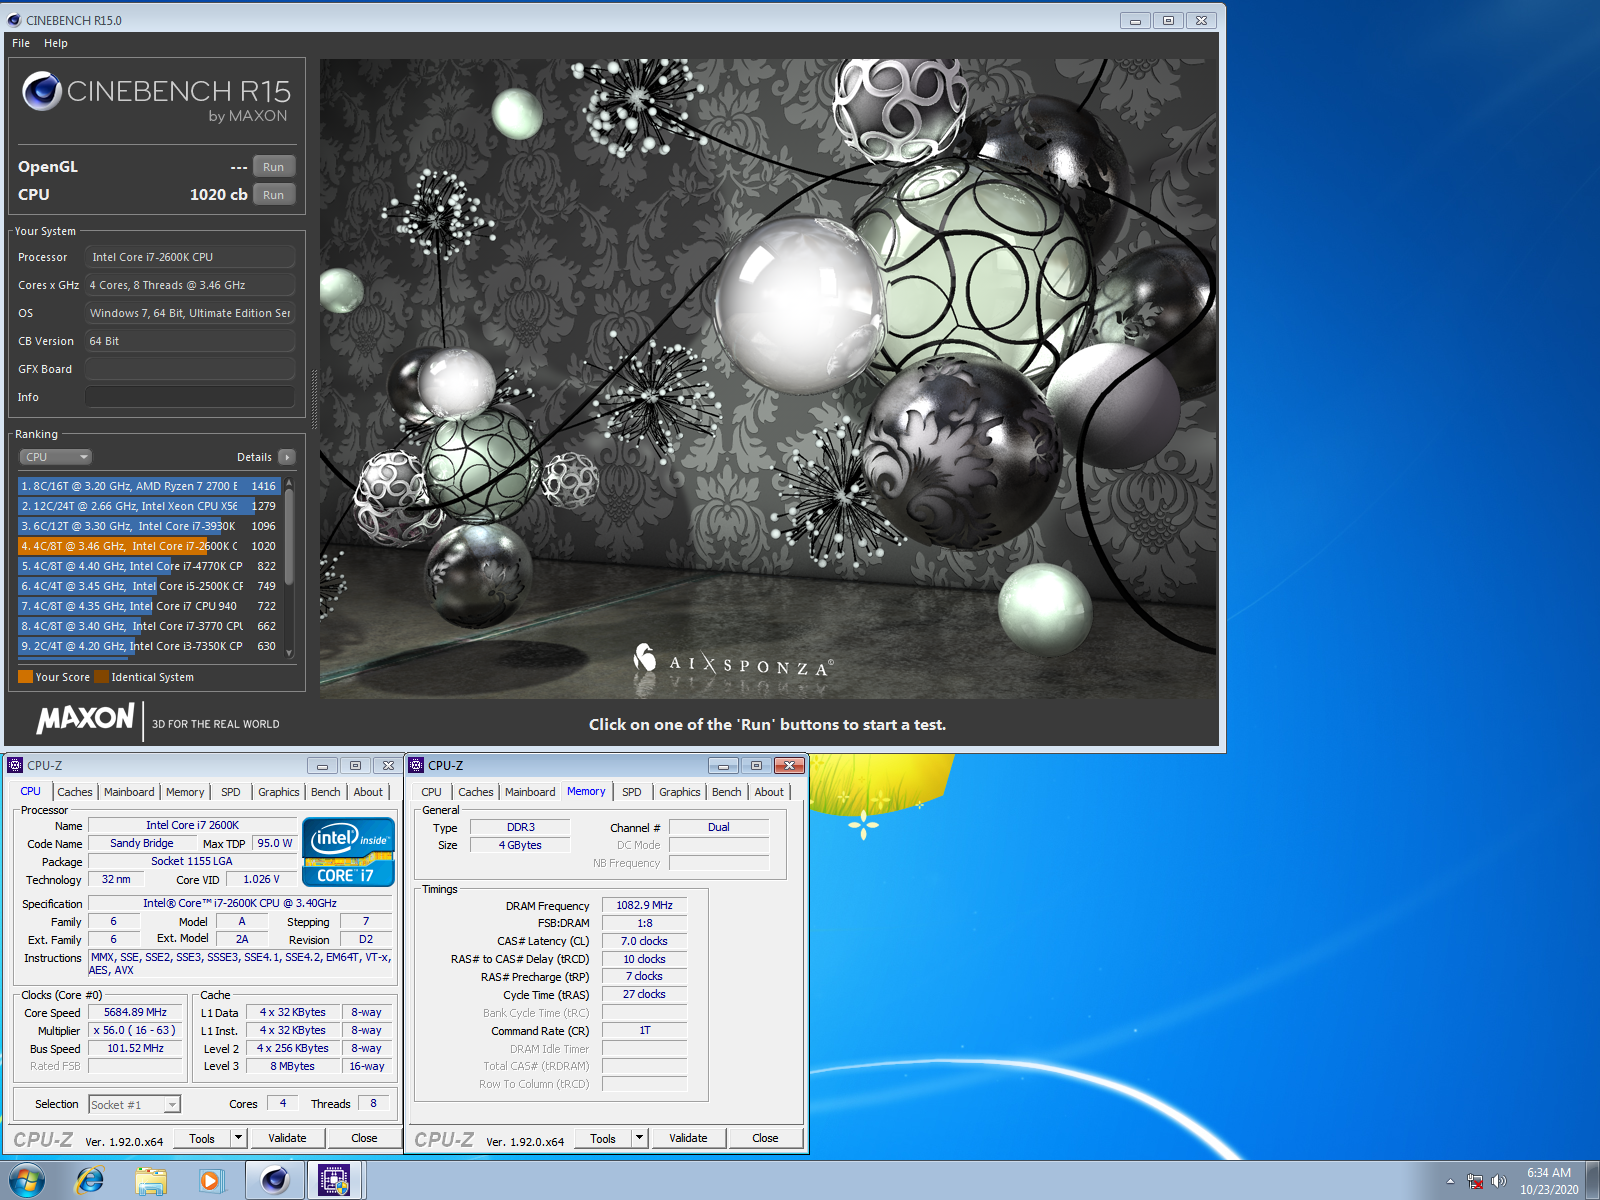Switch to CPU-Z taskbar icon
Image resolution: width=1600 pixels, height=1200 pixels.
(x=335, y=1181)
